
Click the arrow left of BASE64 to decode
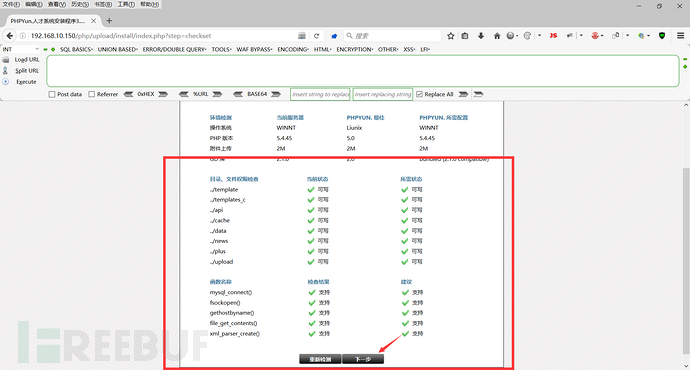coord(238,94)
